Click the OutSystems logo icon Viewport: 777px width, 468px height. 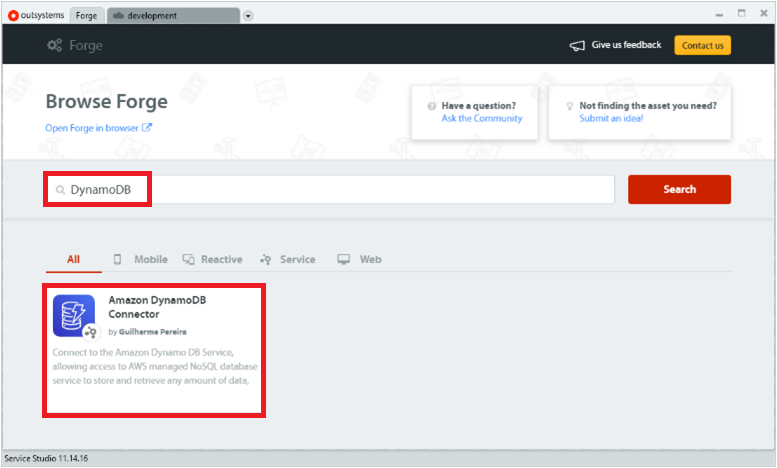pos(13,15)
